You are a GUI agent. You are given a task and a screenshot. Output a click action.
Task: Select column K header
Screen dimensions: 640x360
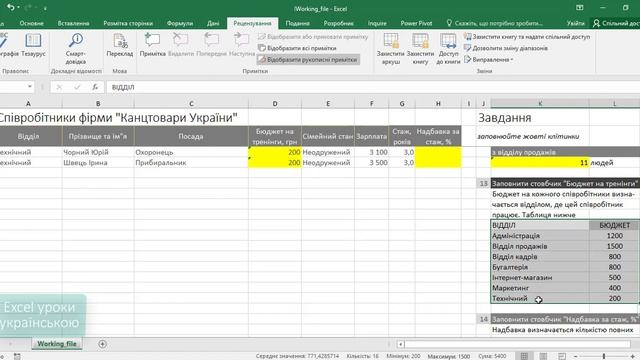[540, 104]
